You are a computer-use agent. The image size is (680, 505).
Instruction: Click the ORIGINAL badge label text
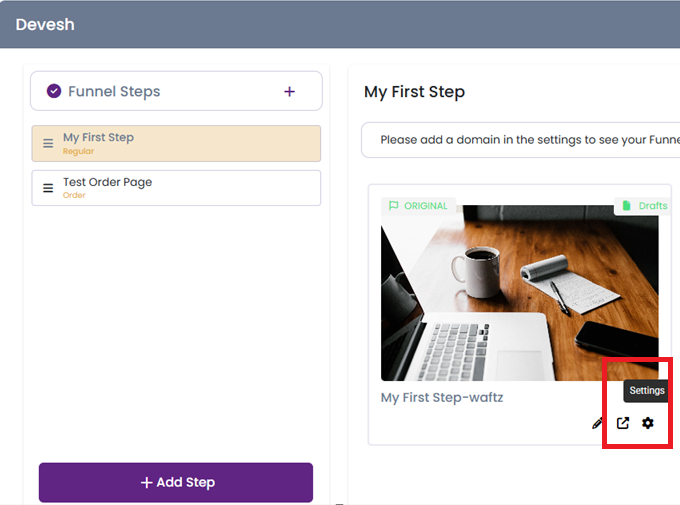426,206
